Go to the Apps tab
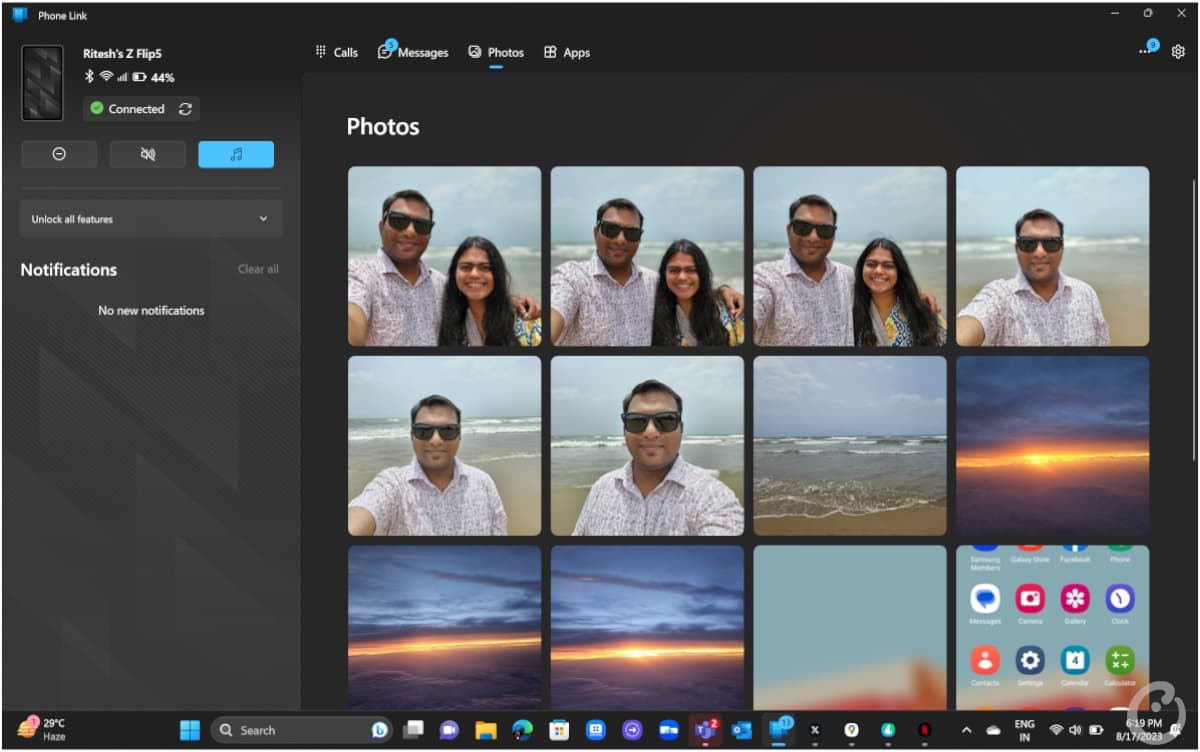Viewport: 1200px width, 752px height. click(x=567, y=52)
